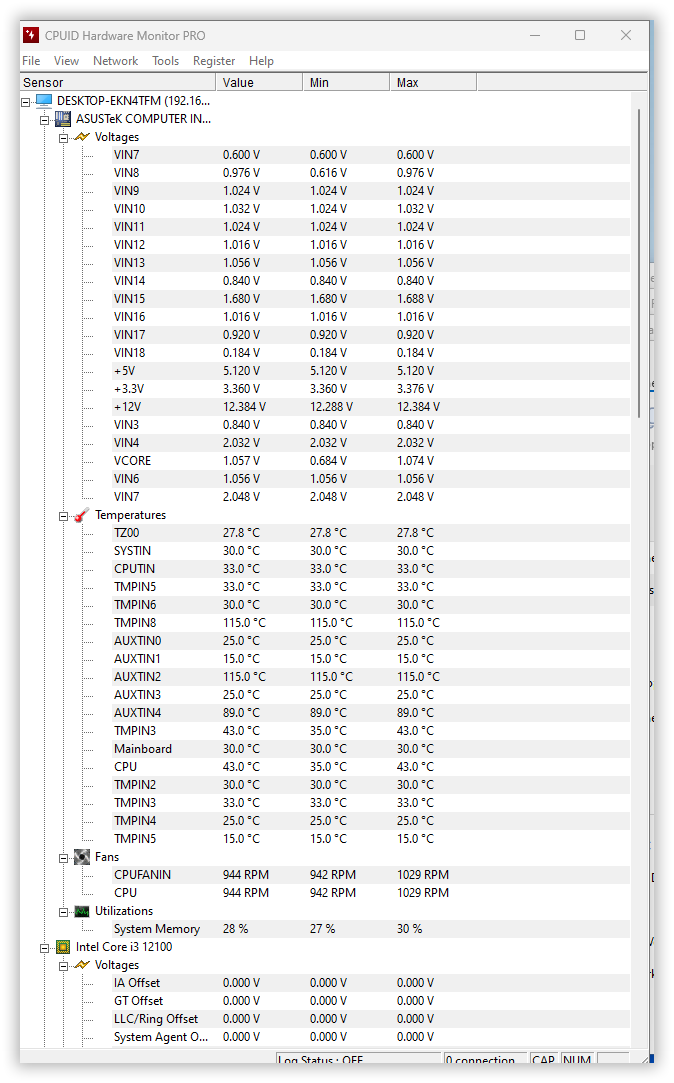Image resolution: width=674 pixels, height=1083 pixels.
Task: Collapse the Temperatures tree section
Action: pyautogui.click(x=63, y=516)
